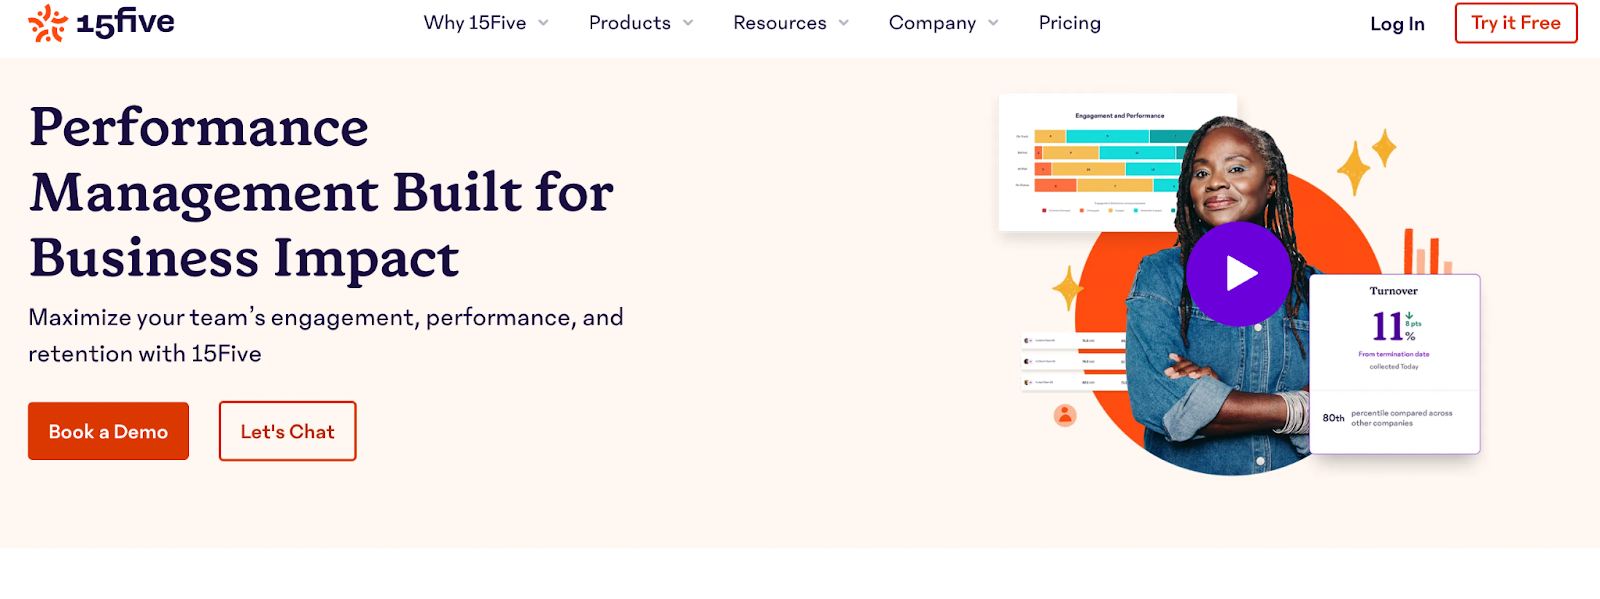Click the orange user avatar icon
This screenshot has height=599, width=1600.
point(1065,415)
